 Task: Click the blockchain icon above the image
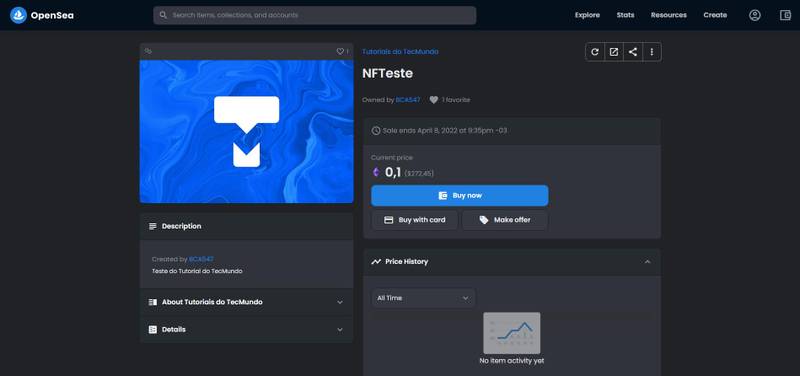(x=148, y=51)
